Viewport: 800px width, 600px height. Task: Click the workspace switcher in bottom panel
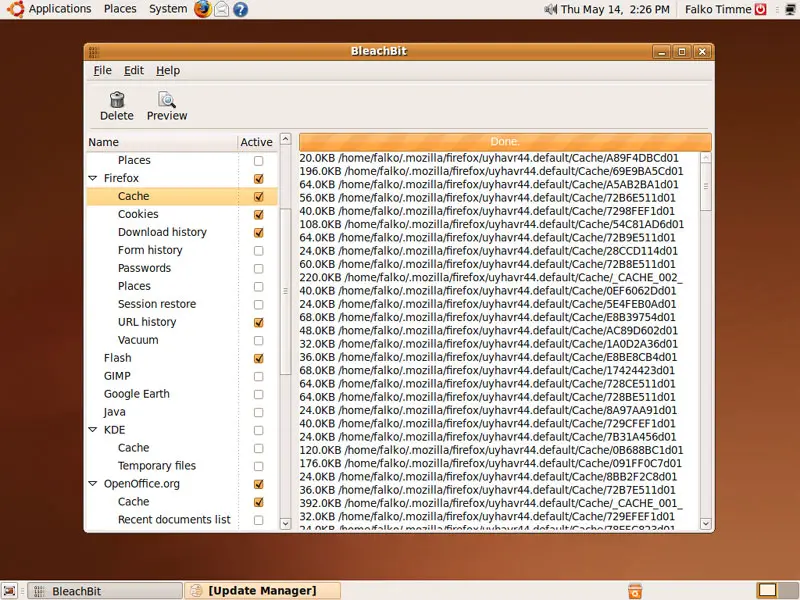pyautogui.click(x=778, y=590)
